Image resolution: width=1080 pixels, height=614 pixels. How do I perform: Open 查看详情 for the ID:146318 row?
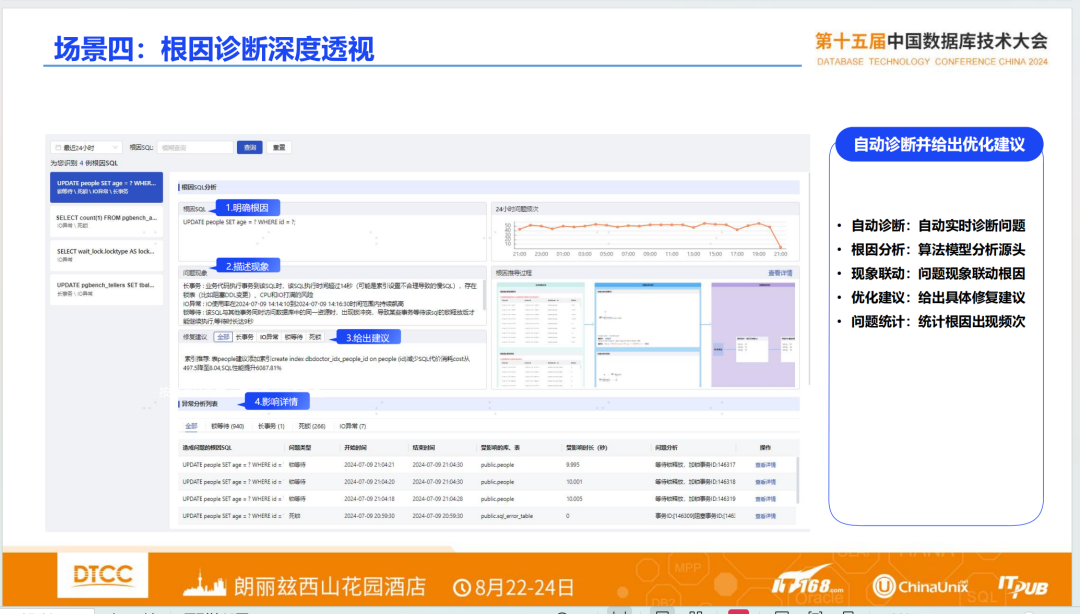point(765,482)
